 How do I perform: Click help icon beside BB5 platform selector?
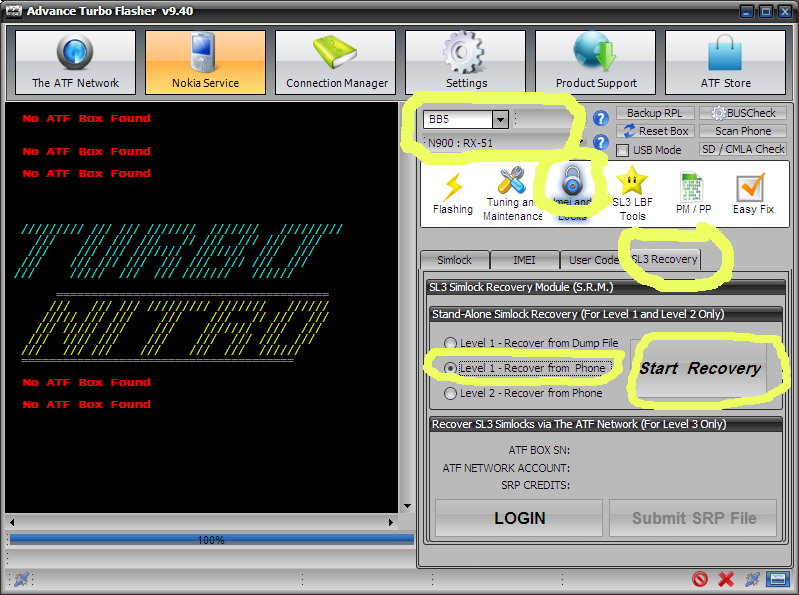[x=601, y=119]
